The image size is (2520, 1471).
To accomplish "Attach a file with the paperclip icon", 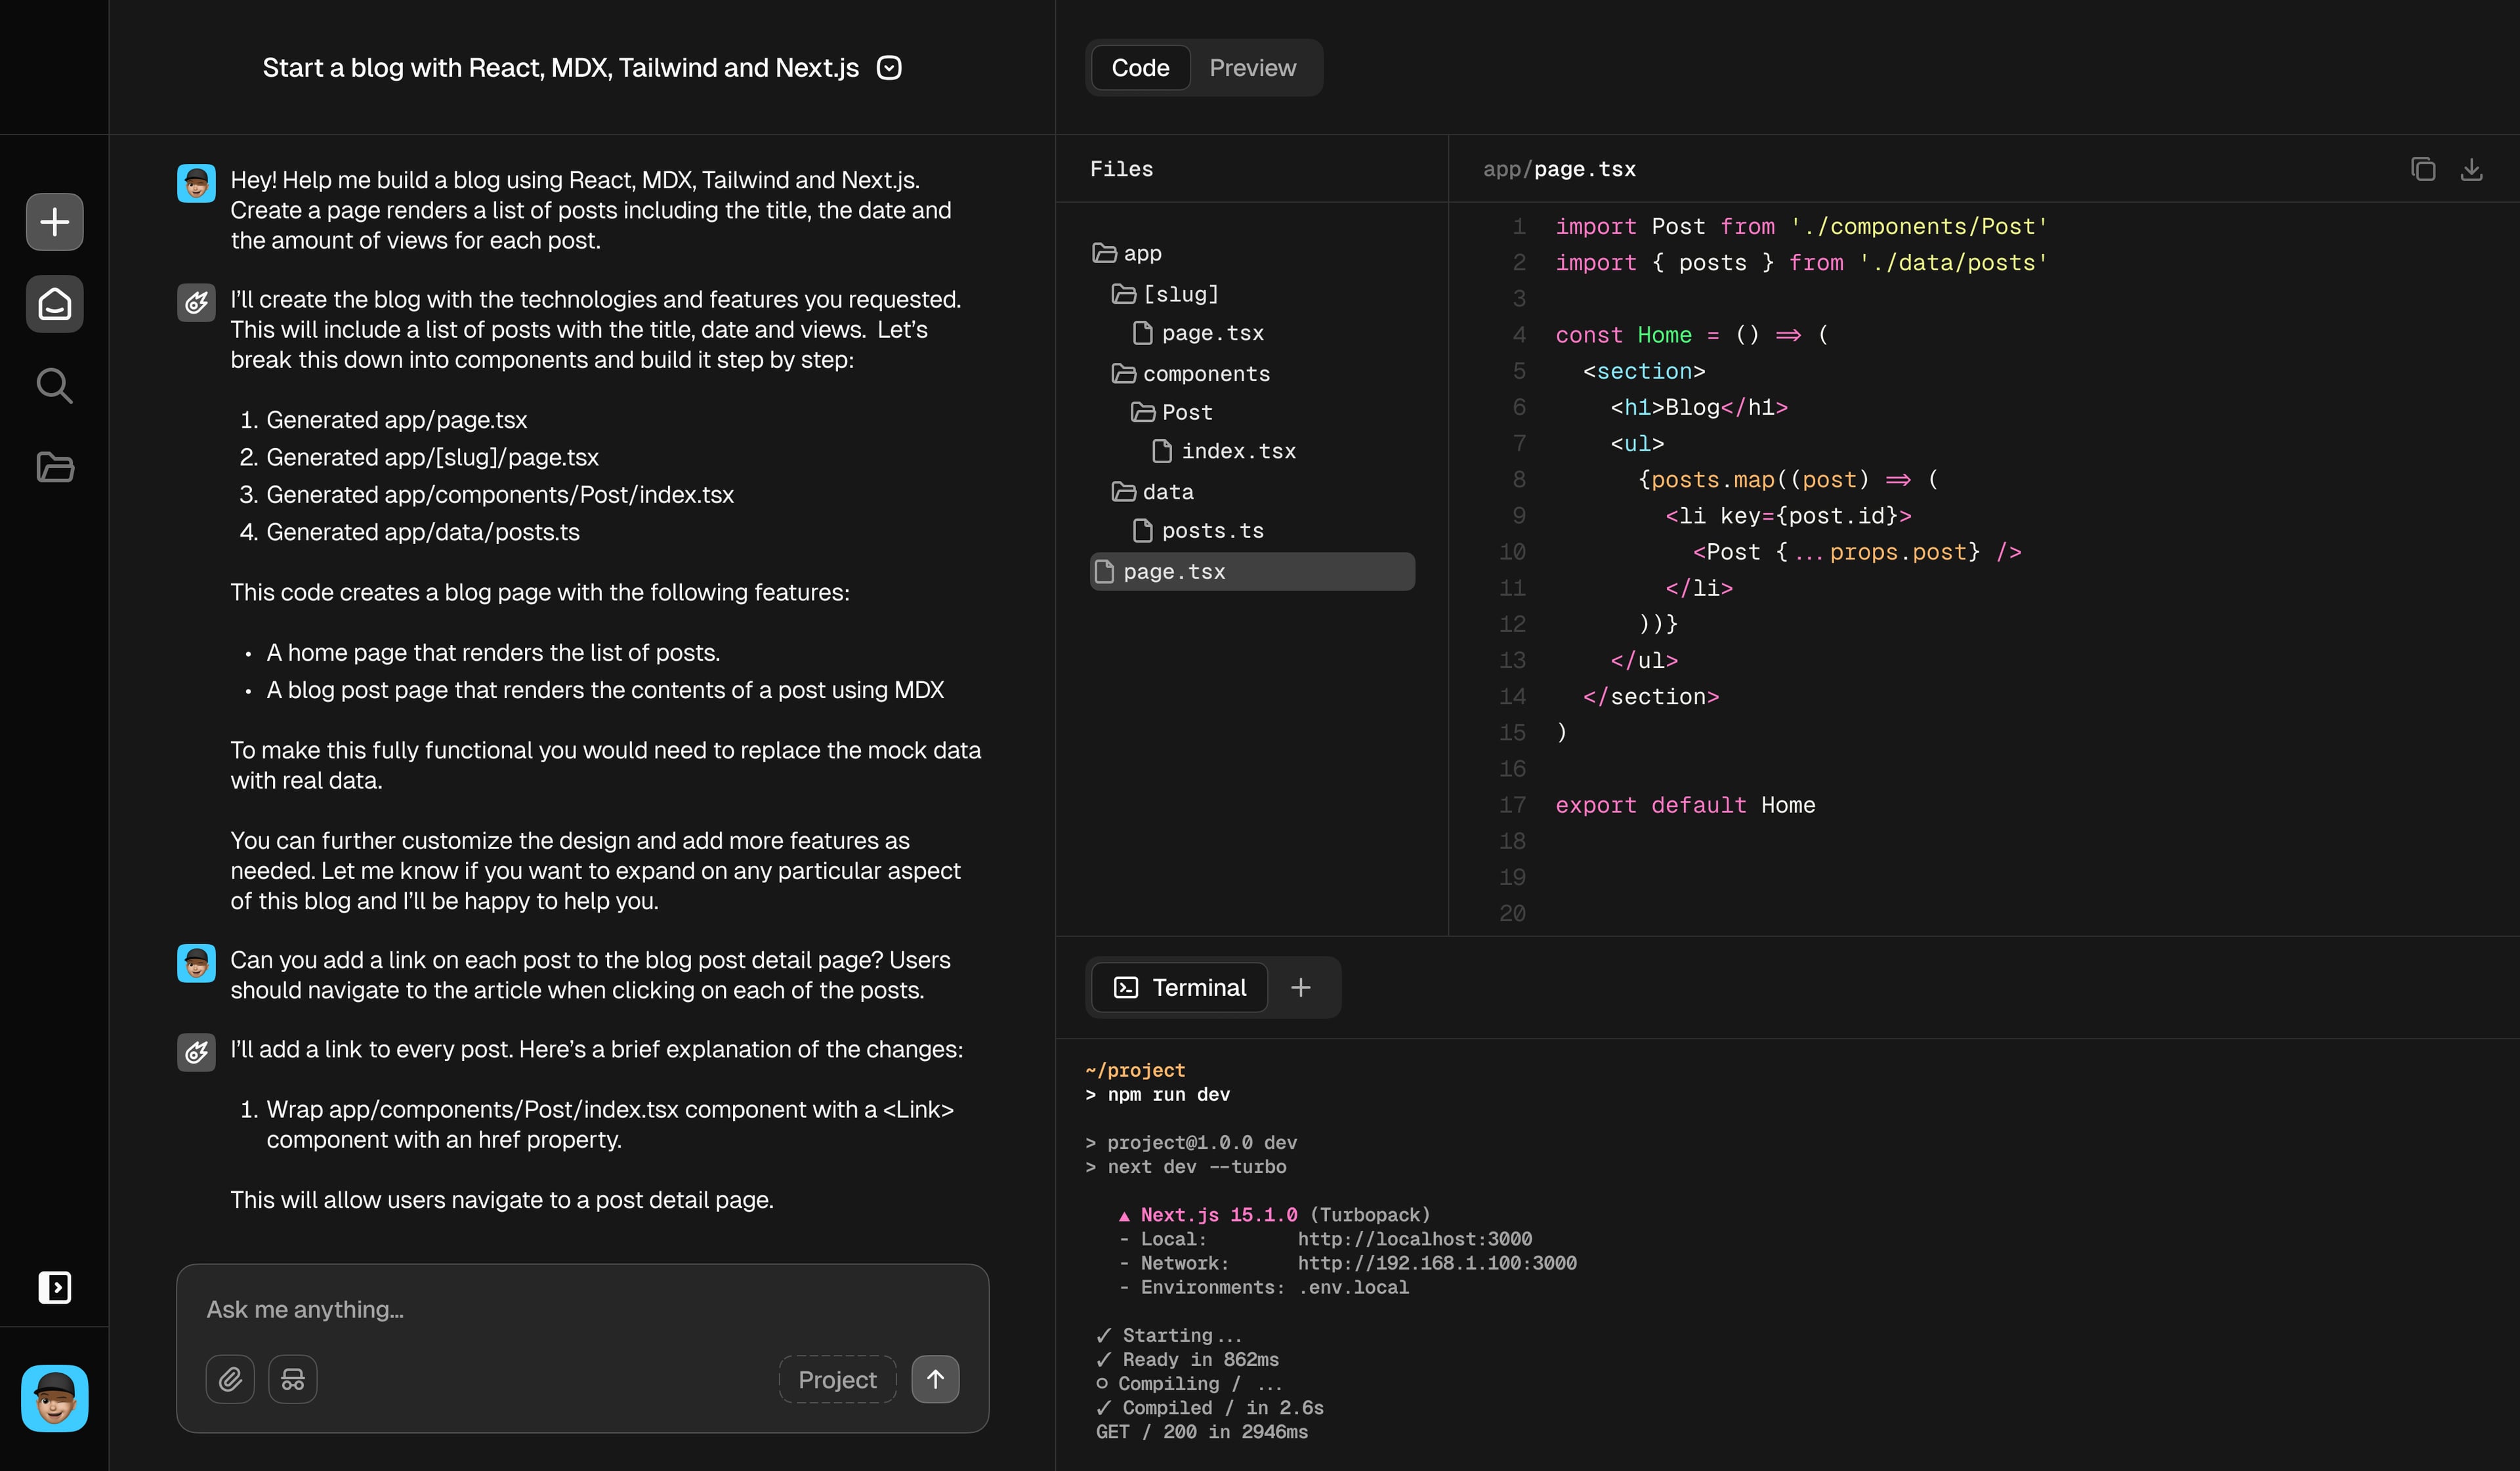I will click(230, 1378).
